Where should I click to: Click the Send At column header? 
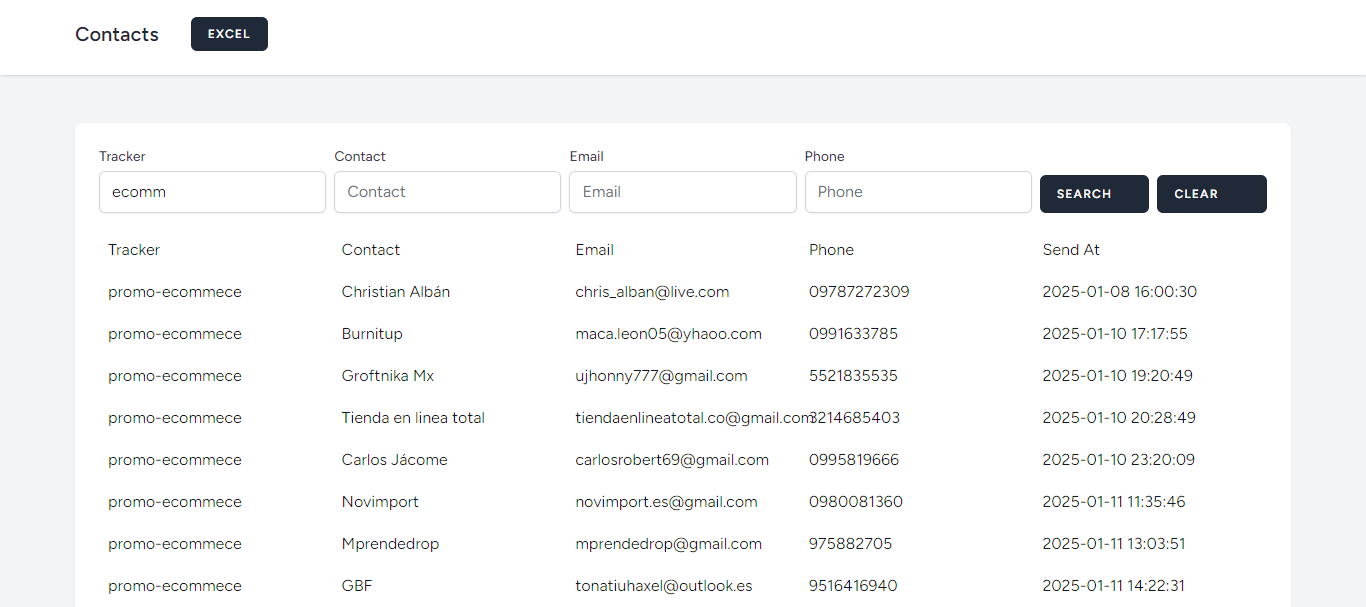[1071, 250]
